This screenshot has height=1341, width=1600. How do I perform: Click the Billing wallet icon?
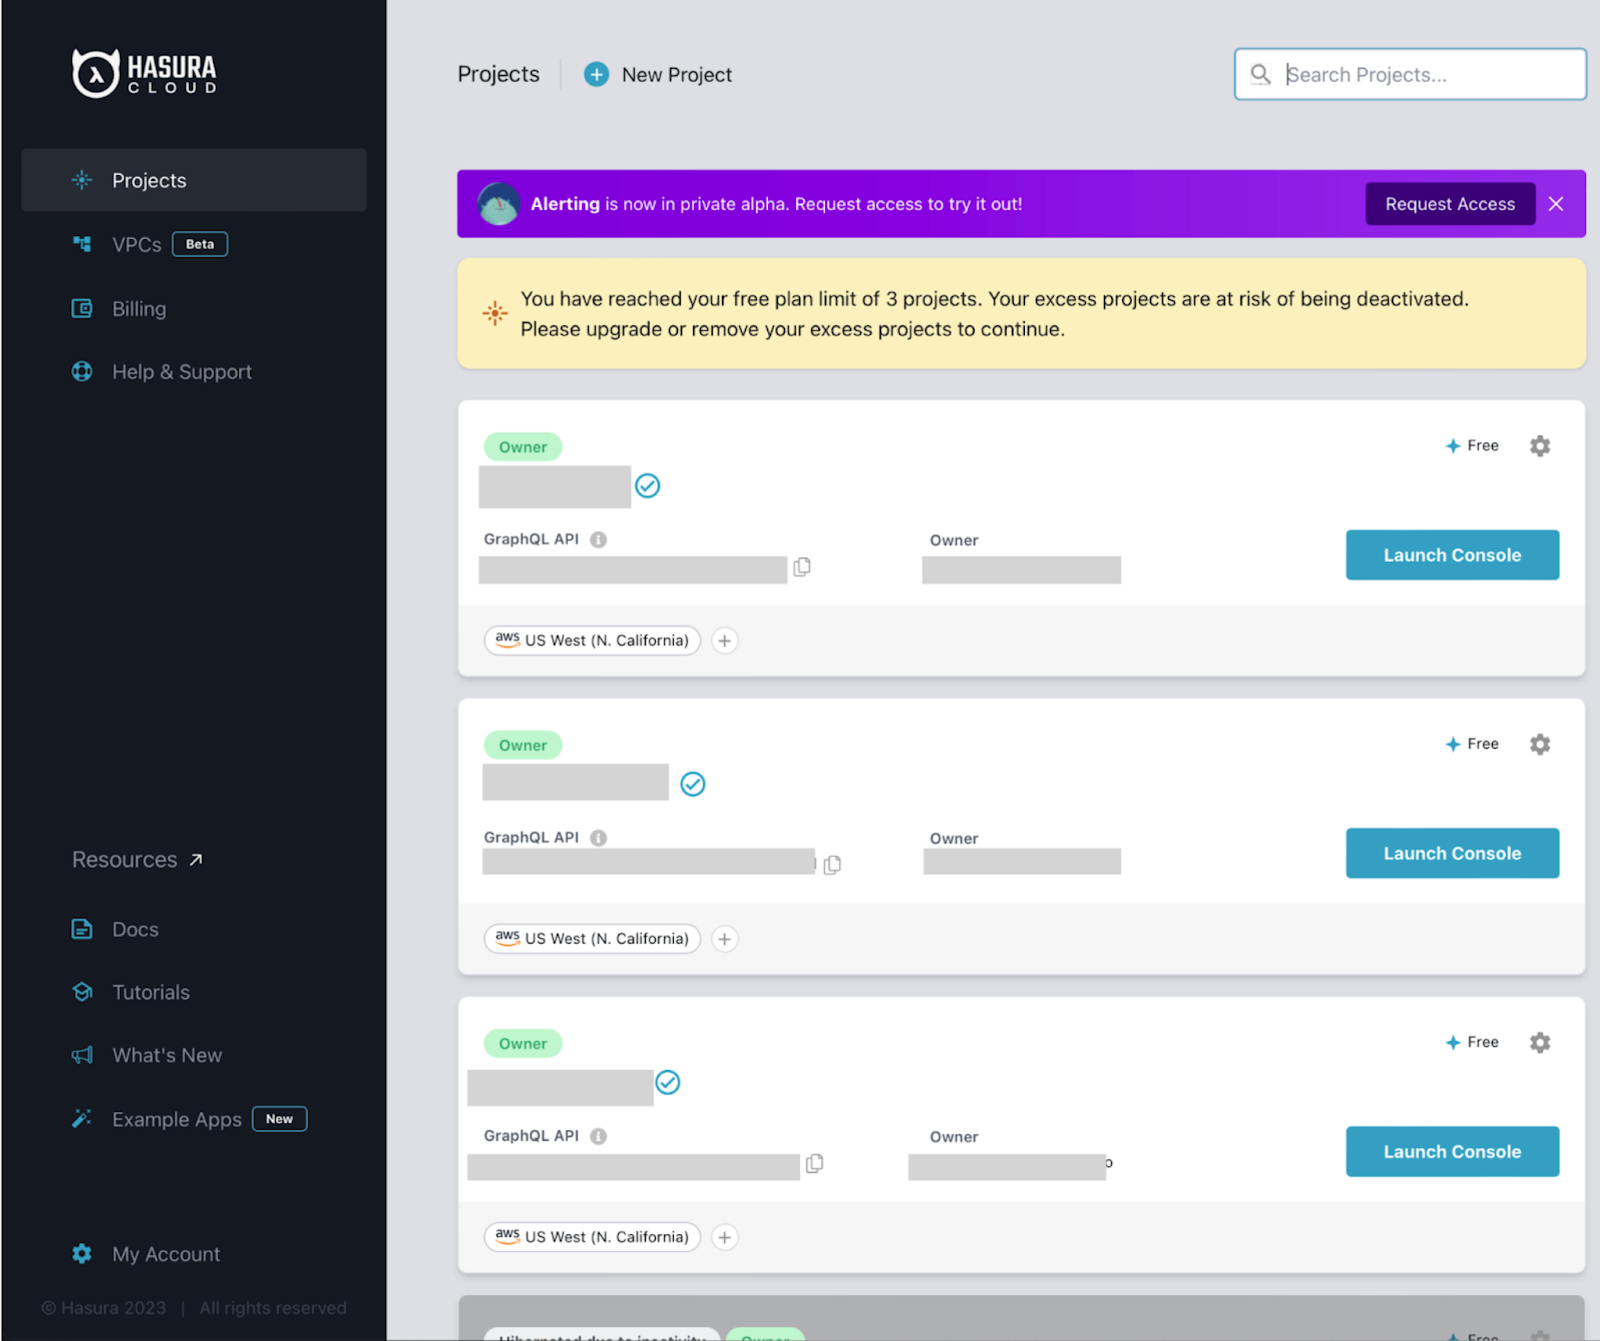82,308
